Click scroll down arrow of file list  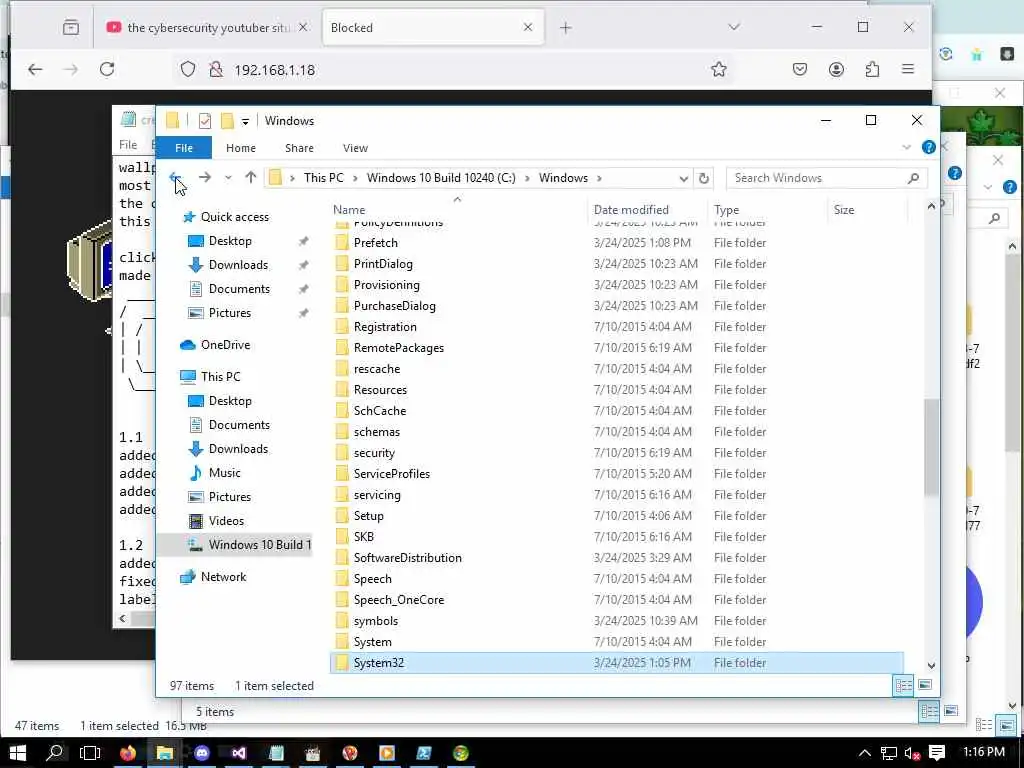click(931, 665)
